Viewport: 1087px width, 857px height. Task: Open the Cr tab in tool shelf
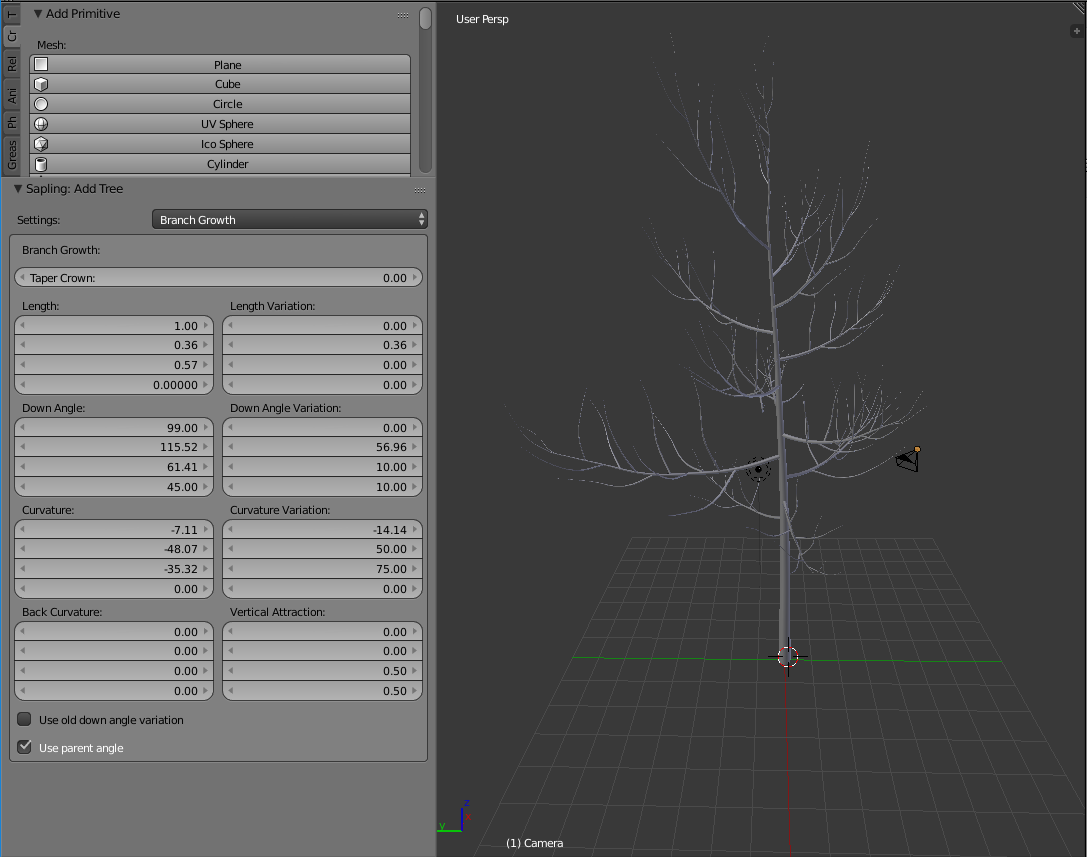tap(11, 36)
